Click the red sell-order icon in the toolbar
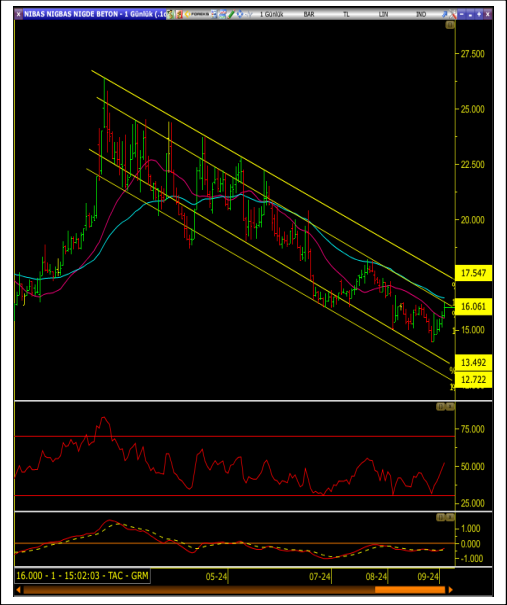 coord(179,14)
